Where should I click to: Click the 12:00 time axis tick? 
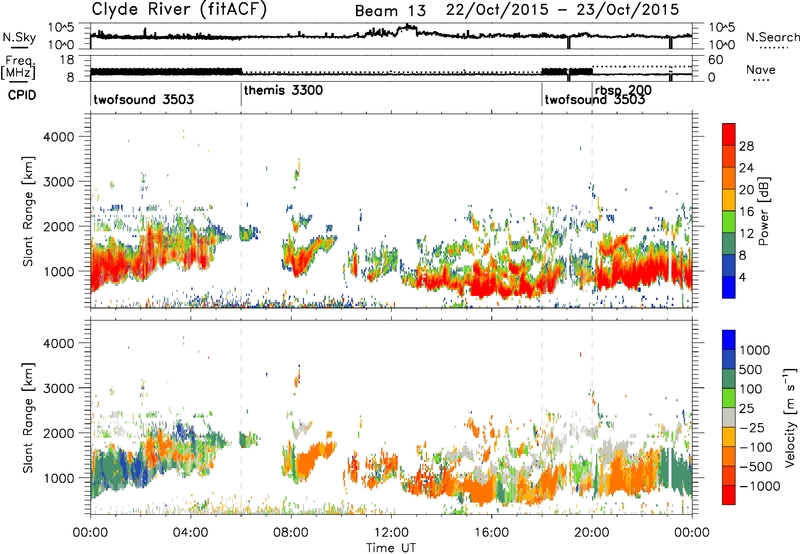[391, 533]
